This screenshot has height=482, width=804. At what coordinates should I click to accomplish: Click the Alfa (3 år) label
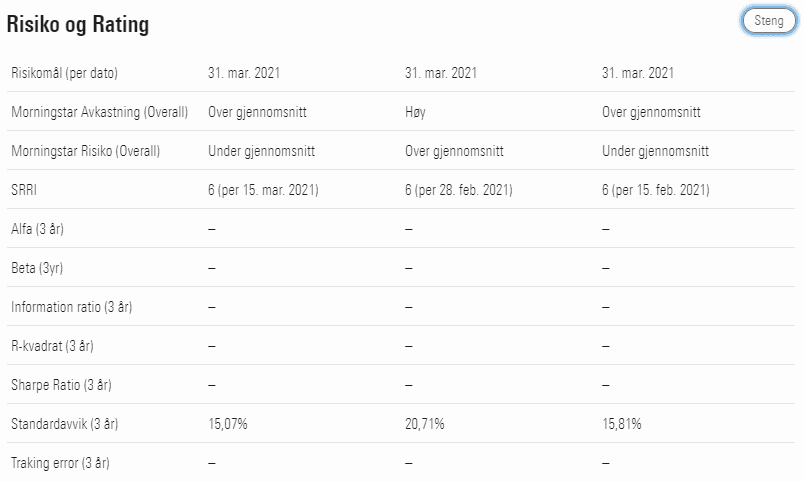click(x=37, y=229)
